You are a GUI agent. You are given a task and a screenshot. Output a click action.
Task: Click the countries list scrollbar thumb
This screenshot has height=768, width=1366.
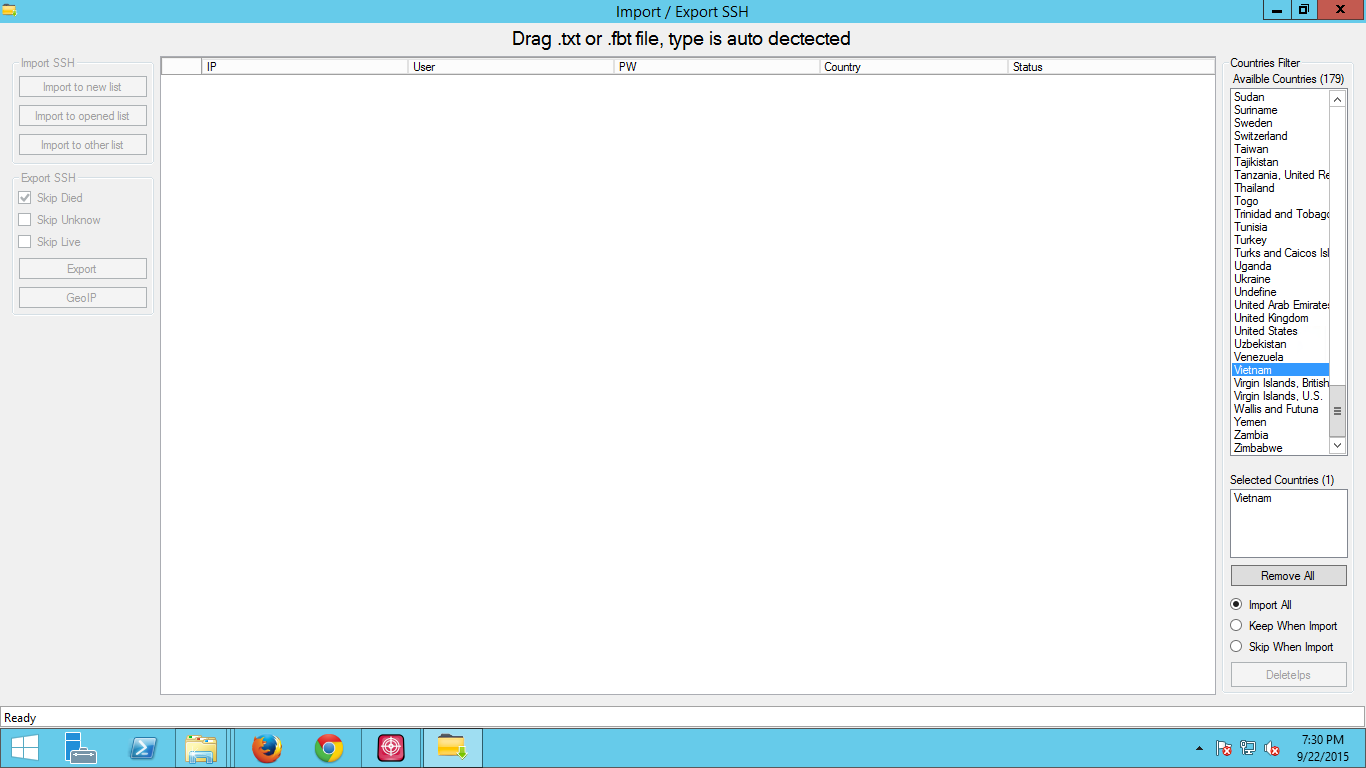[1338, 411]
